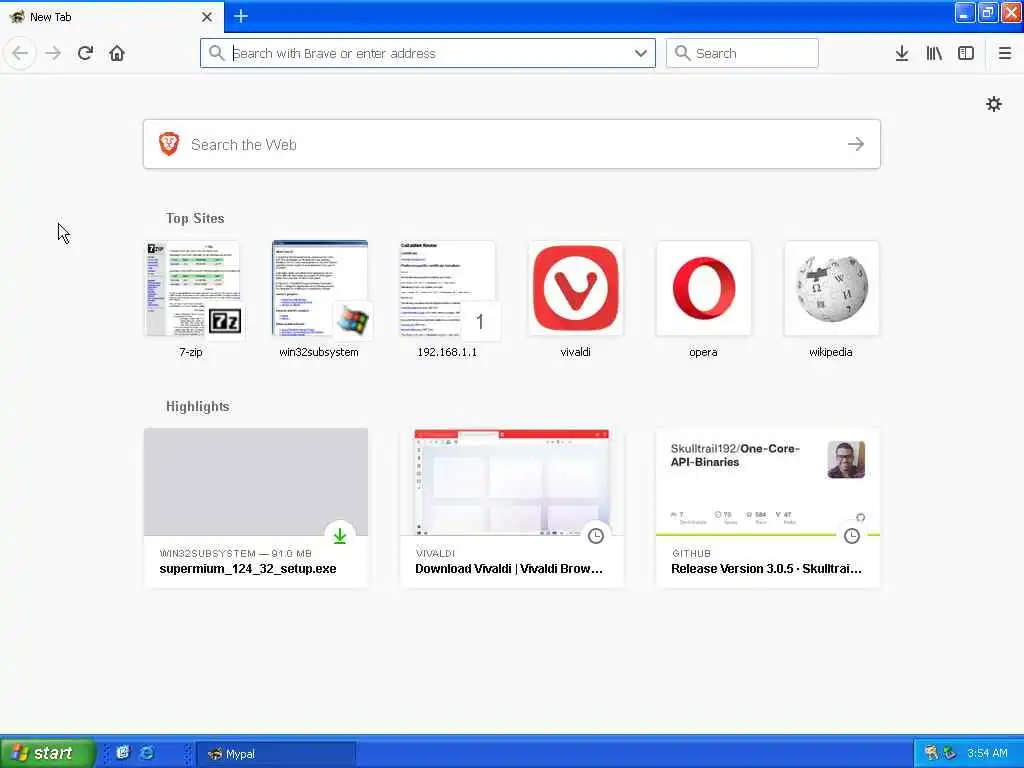Click the green download arrow badge

coord(340,536)
